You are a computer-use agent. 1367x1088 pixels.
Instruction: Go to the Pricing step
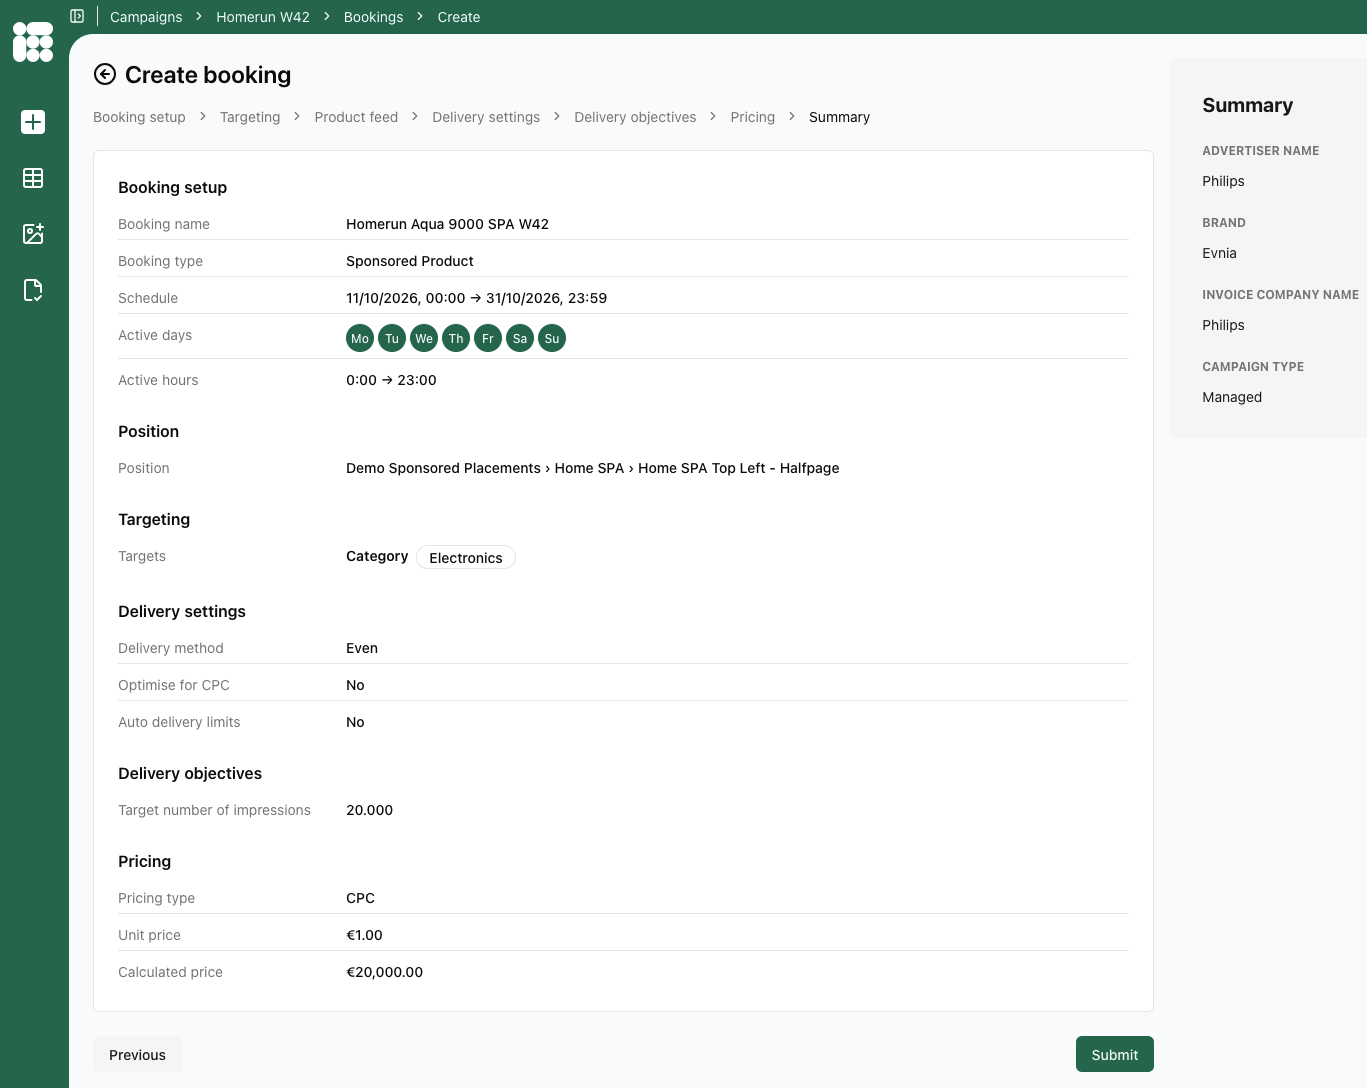click(x=752, y=117)
